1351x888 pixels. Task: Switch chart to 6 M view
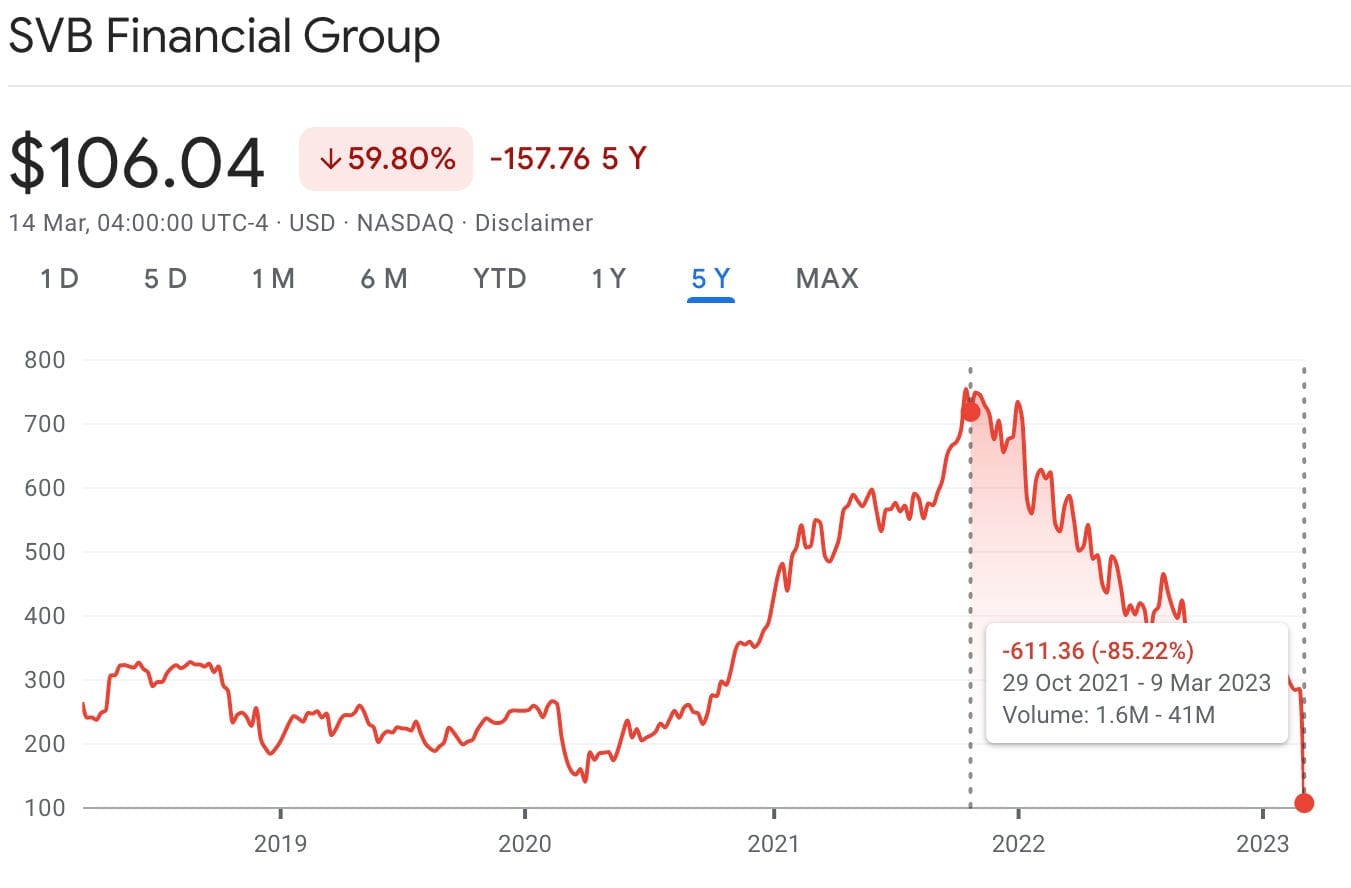(x=384, y=278)
